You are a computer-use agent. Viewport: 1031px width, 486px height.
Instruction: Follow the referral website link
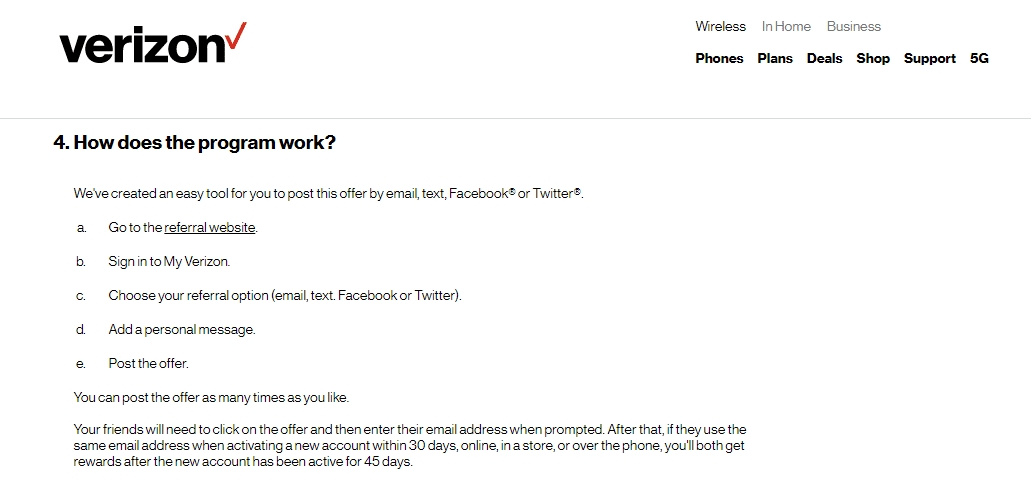click(210, 228)
